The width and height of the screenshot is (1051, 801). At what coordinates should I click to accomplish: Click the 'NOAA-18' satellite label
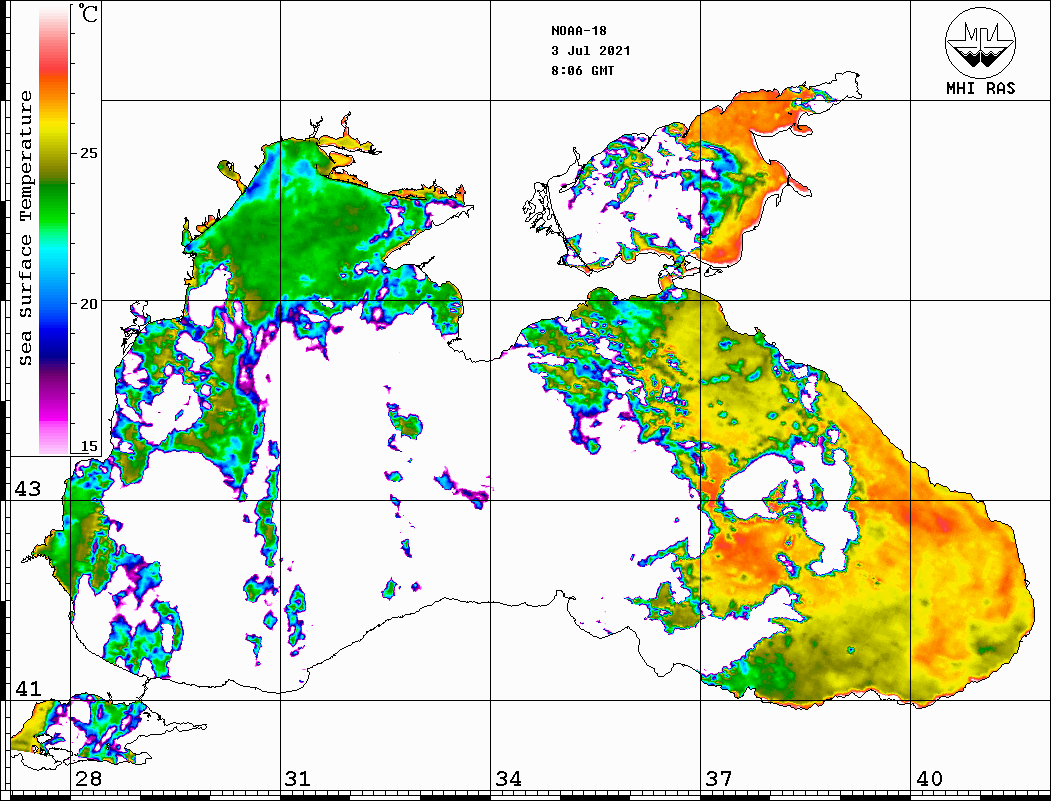tap(578, 31)
